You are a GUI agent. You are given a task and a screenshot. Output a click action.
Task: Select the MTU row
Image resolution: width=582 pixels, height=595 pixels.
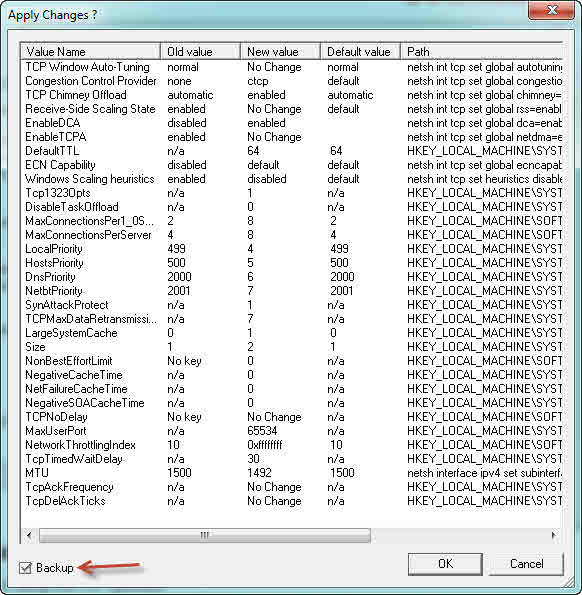point(291,473)
